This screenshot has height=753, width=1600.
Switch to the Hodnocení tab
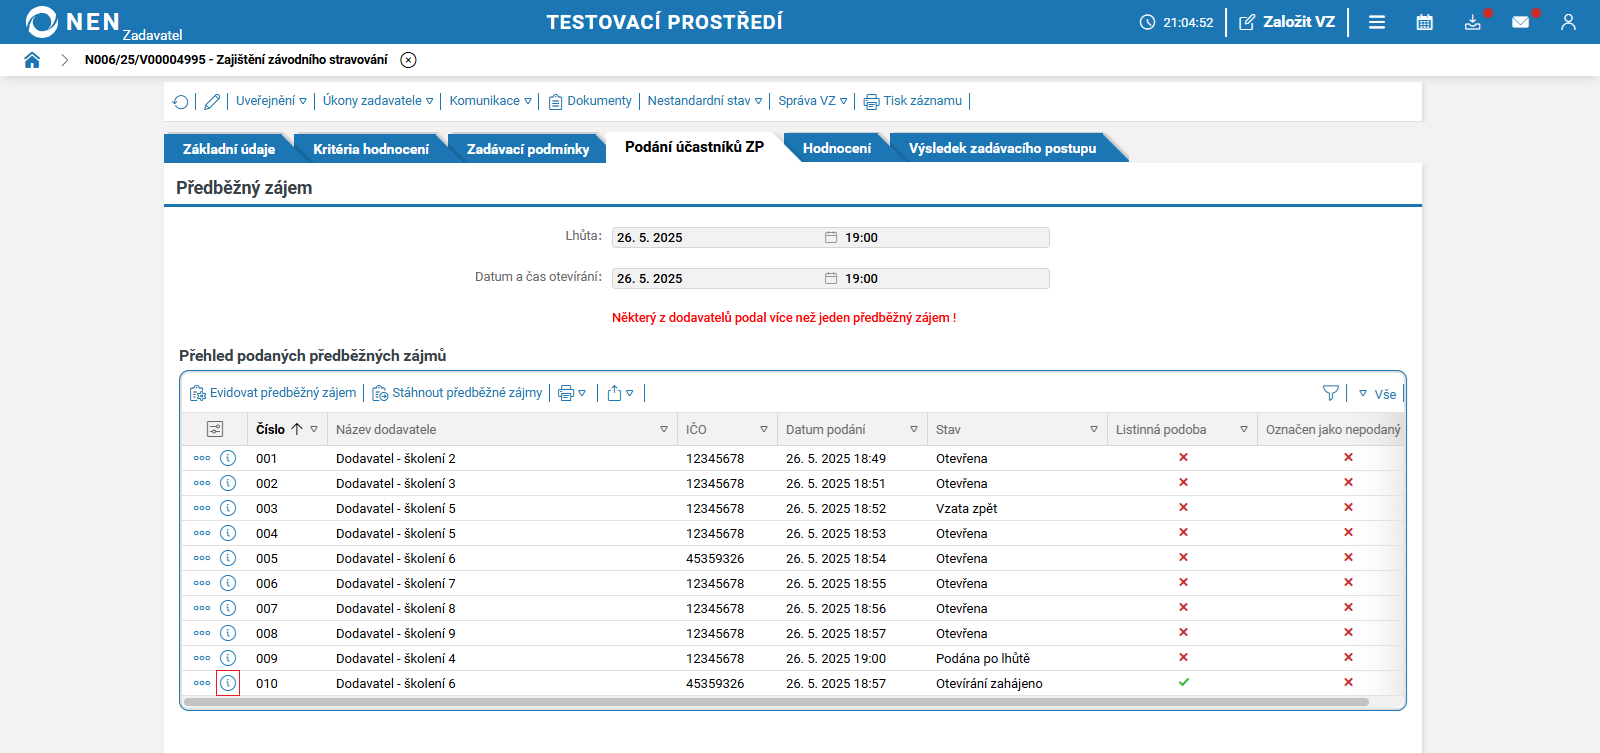(836, 148)
